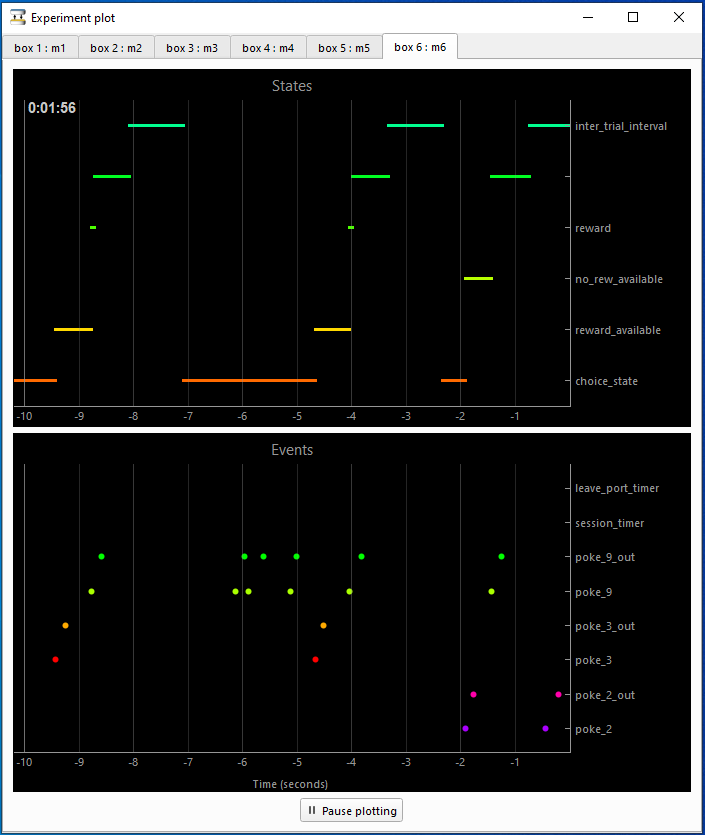
Task: Click the rightmost magenta poke_2_out event dot
Action: 558,694
